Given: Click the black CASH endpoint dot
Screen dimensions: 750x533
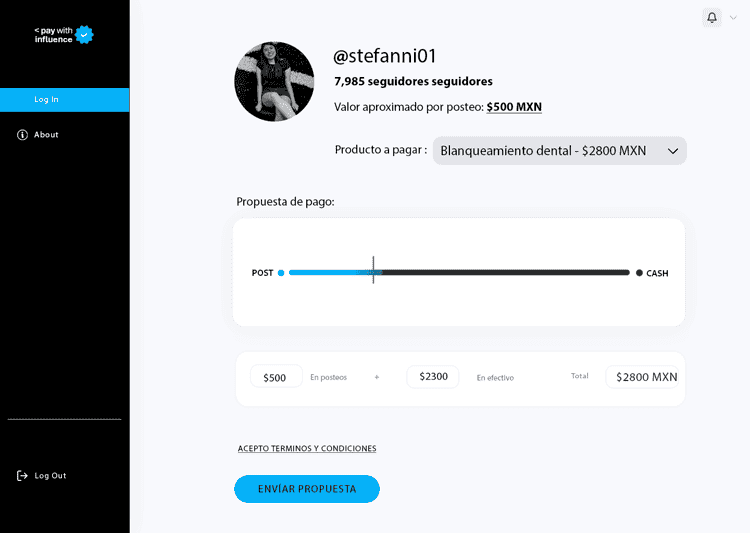Looking at the screenshot, I should coord(639,273).
